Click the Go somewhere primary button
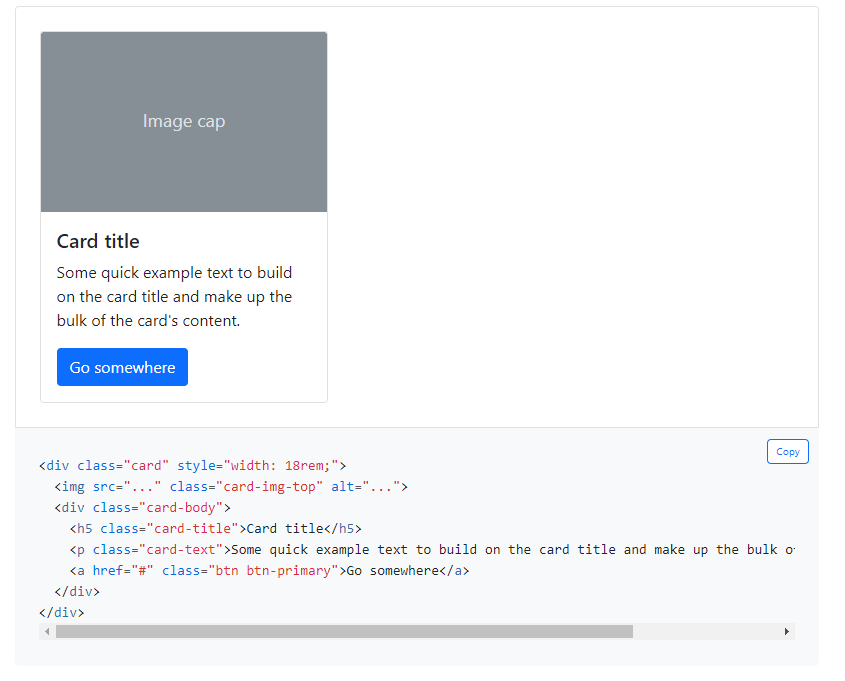845x681 pixels. click(x=122, y=367)
